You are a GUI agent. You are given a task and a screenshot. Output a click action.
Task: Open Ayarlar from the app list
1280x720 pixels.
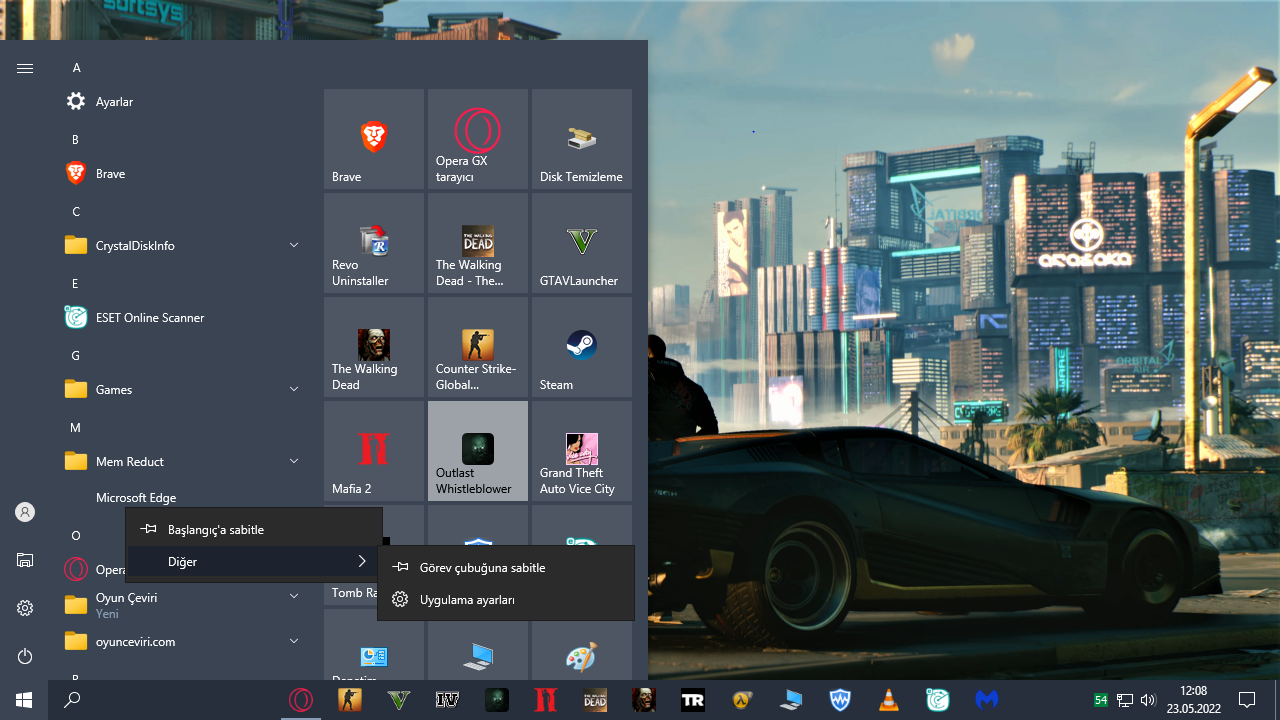point(184,101)
